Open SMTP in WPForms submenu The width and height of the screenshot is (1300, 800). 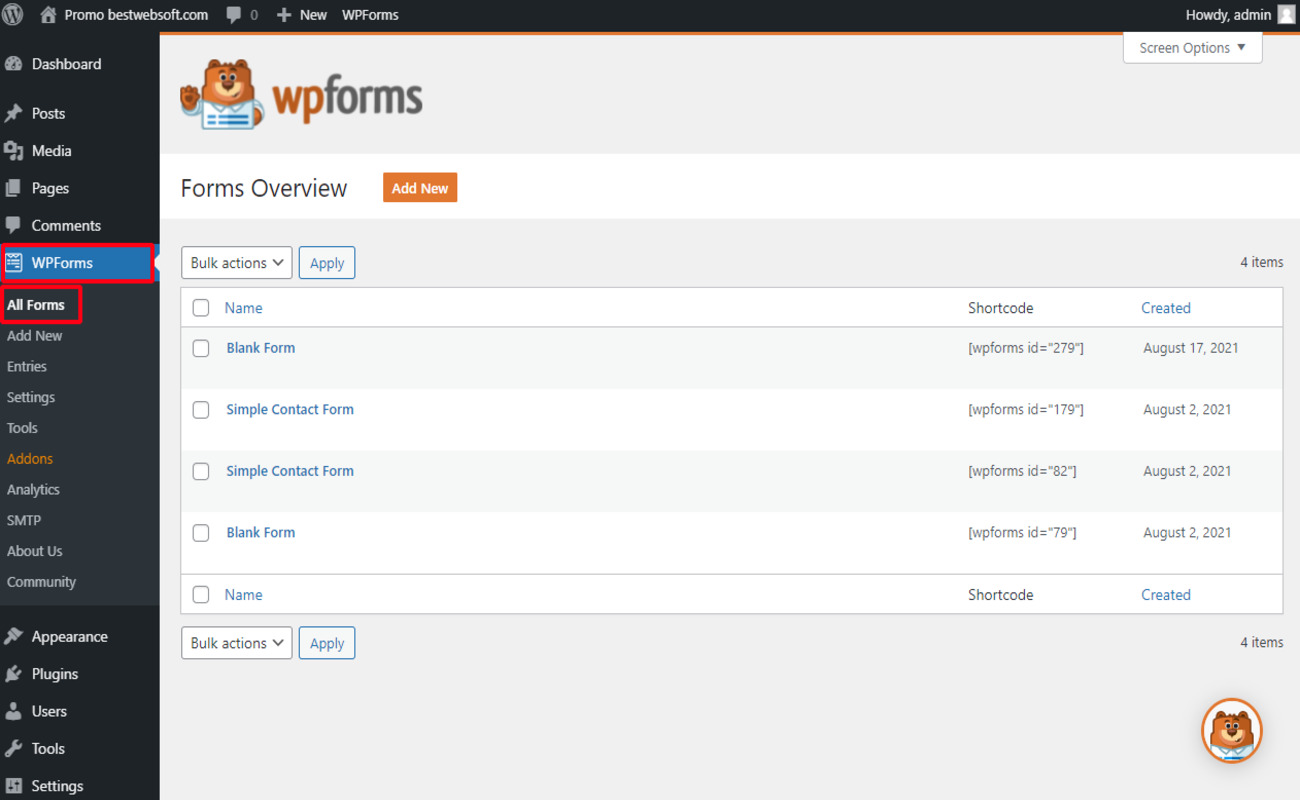24,520
